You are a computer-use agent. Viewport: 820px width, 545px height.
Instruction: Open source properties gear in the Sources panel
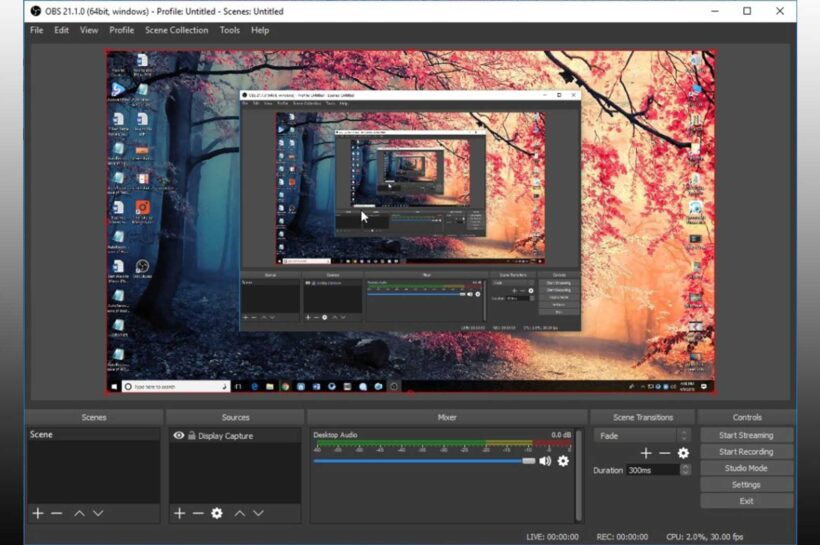217,514
